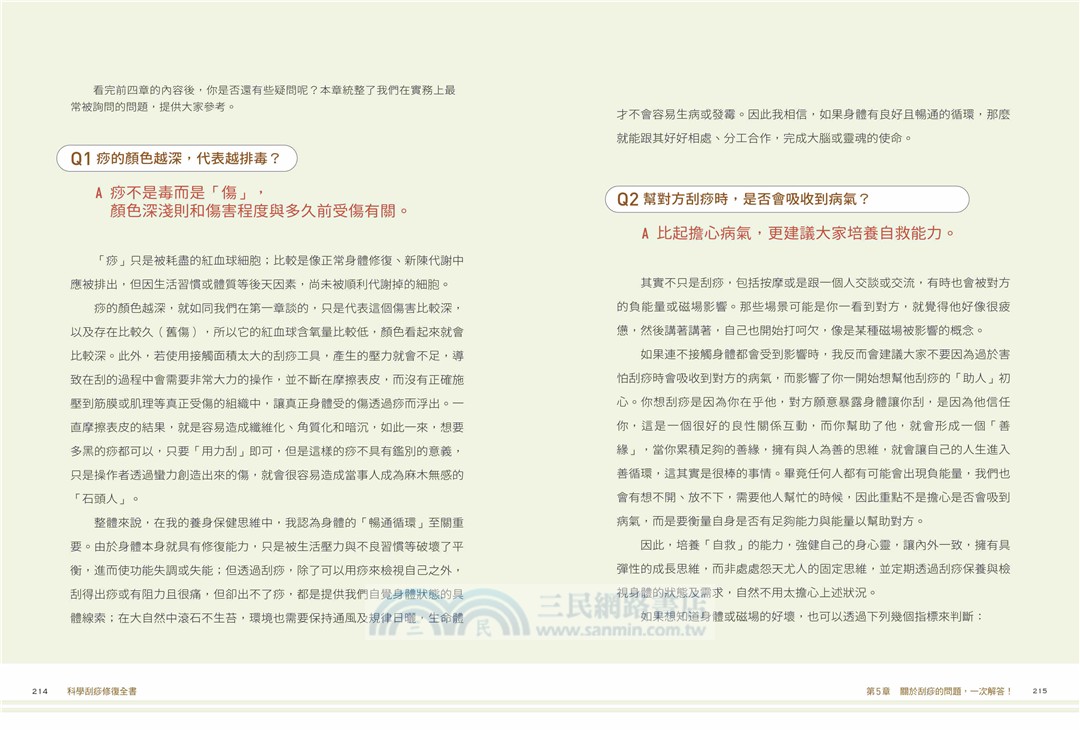Click the Q2 heading 幫對方刮痧時，是否會吸收到病氣
Viewport: 1080px width, 731px height.
[787, 199]
